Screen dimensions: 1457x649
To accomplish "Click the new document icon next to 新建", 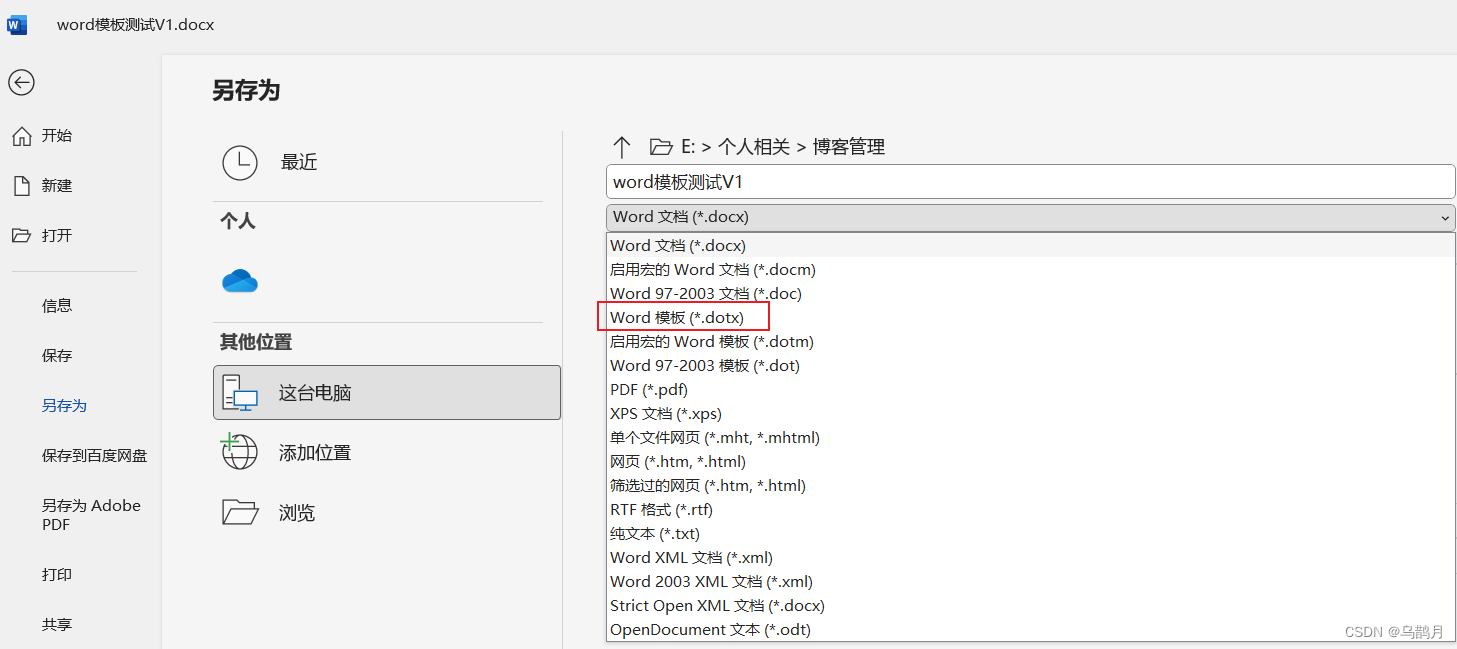I will pyautogui.click(x=21, y=186).
